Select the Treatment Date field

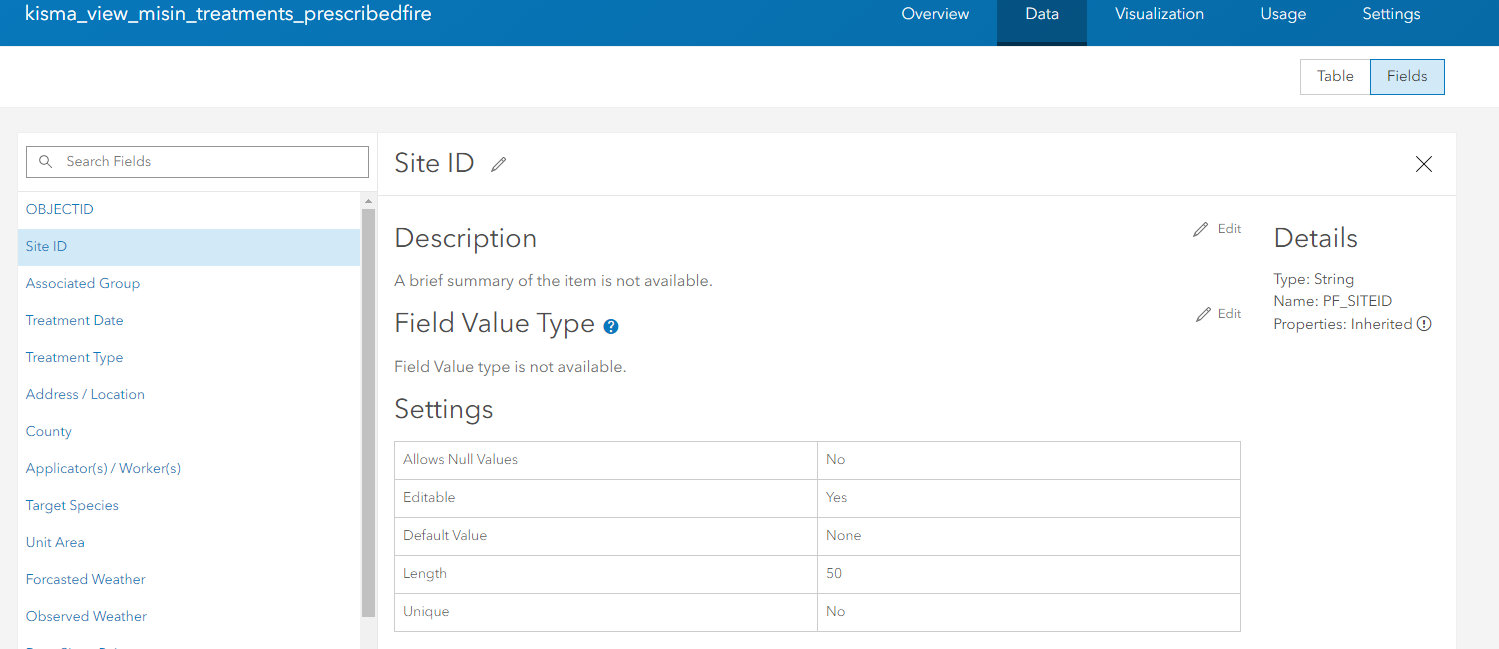tap(75, 321)
